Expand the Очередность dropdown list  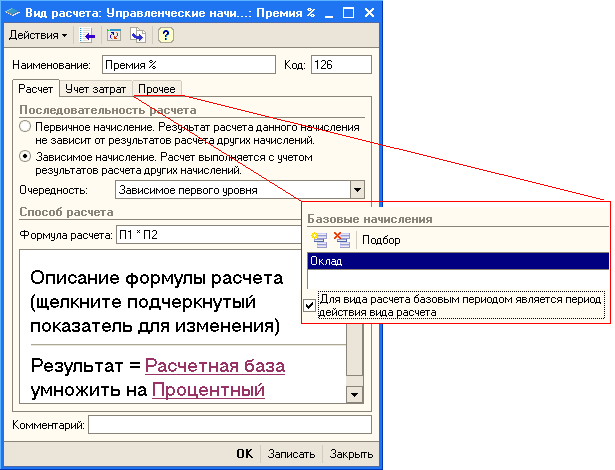point(357,189)
